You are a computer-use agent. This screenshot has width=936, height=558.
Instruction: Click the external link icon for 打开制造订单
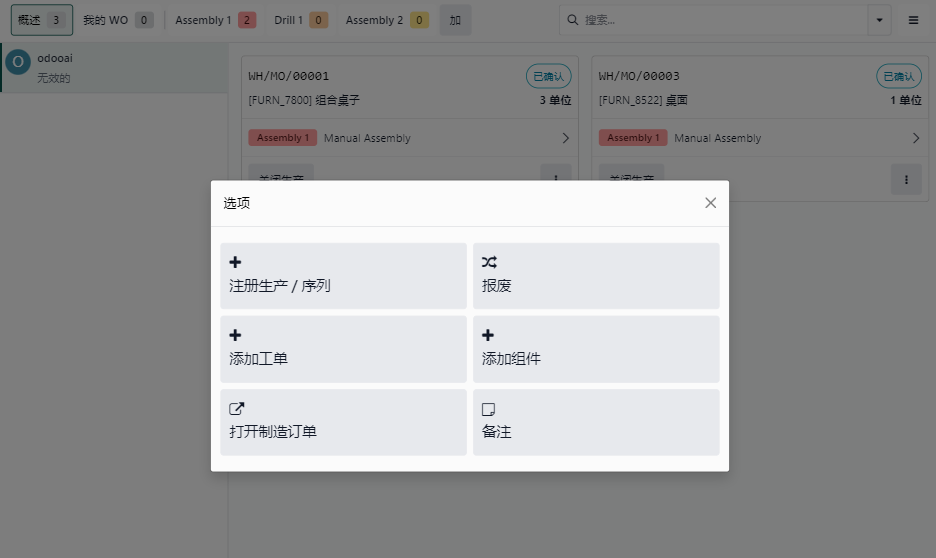point(236,408)
